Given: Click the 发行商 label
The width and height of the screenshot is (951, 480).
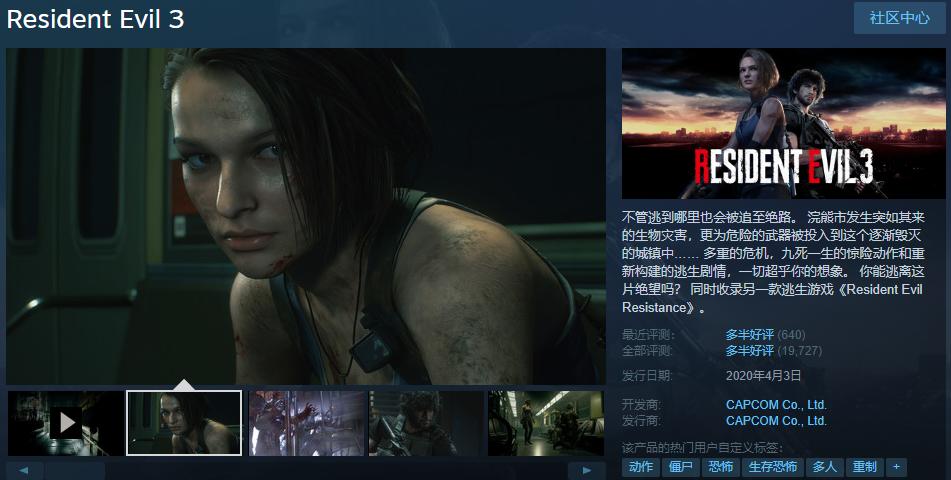Looking at the screenshot, I should click(x=642, y=421).
